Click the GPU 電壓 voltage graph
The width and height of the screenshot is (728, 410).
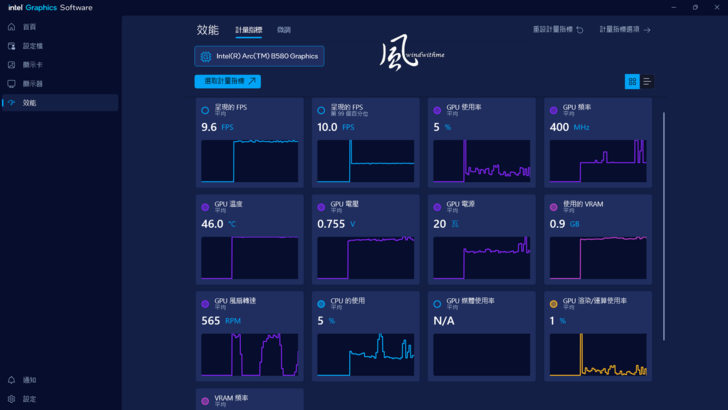pos(366,258)
